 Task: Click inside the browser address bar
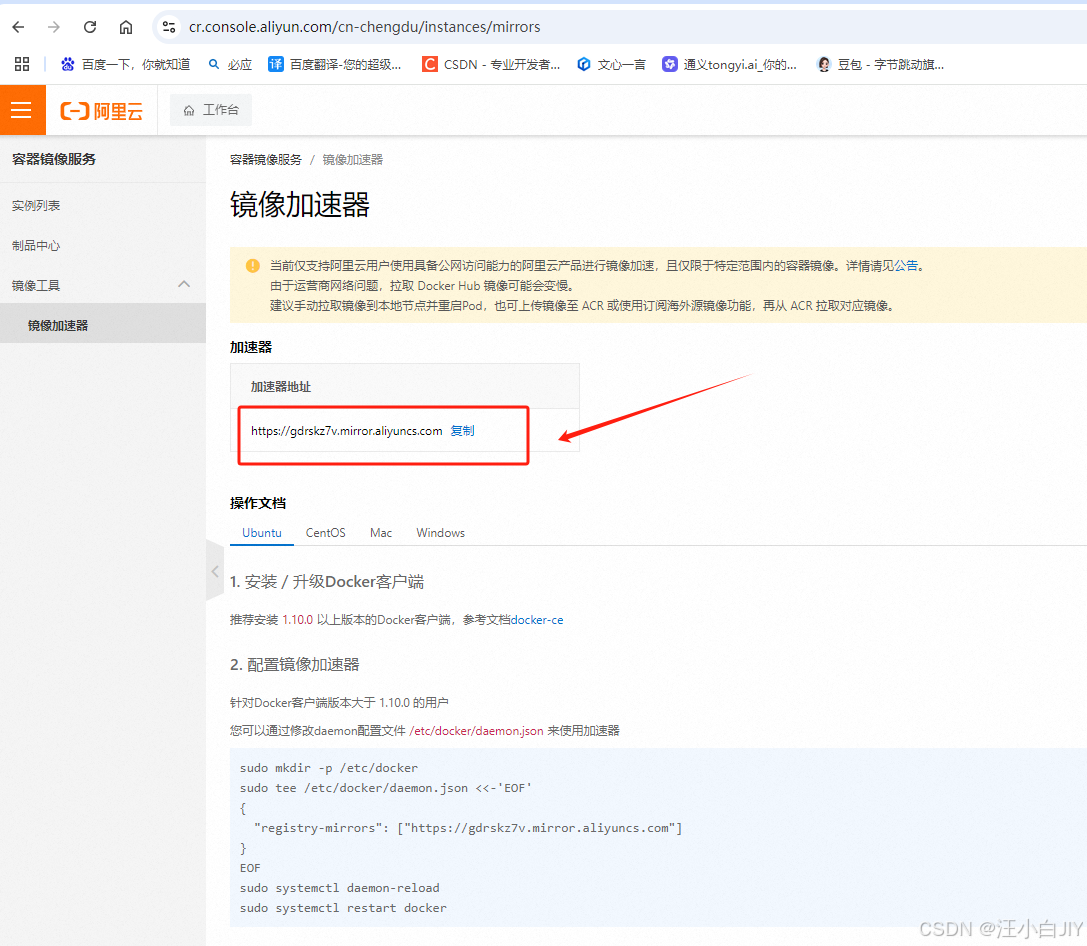(x=400, y=27)
